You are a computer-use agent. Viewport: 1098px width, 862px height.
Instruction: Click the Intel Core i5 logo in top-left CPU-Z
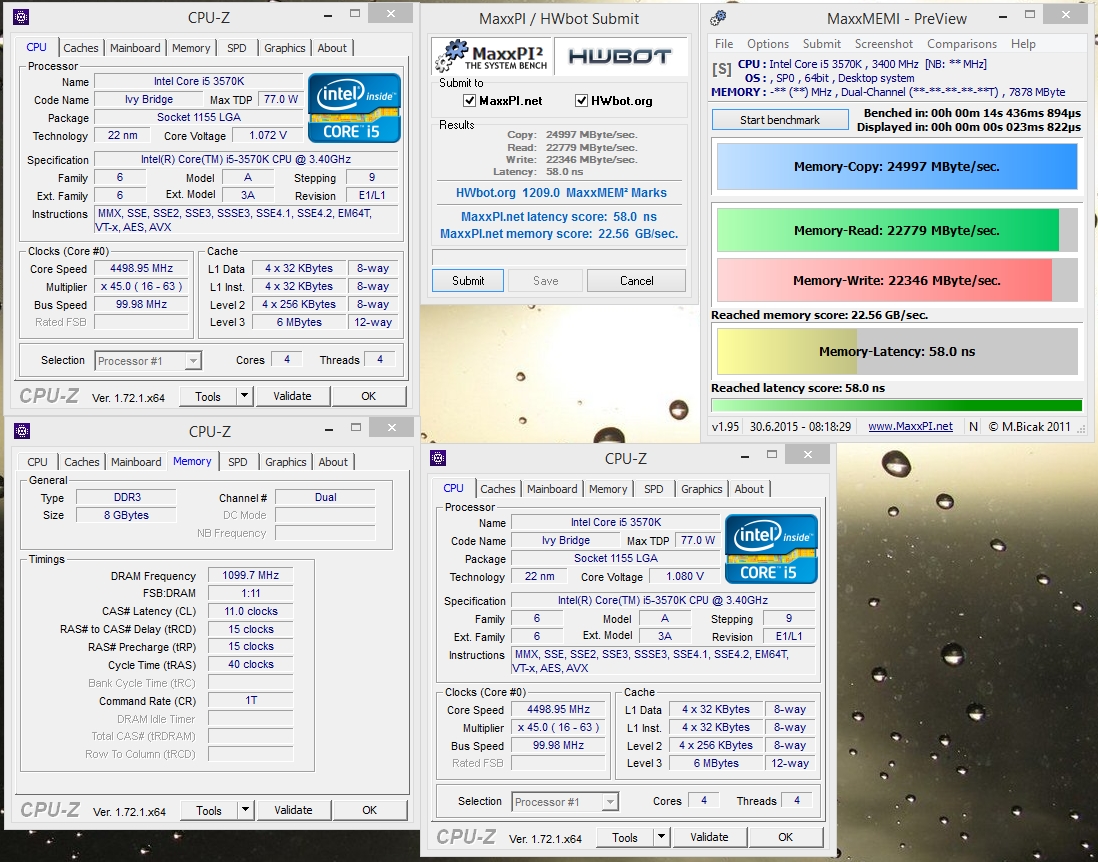(x=354, y=108)
